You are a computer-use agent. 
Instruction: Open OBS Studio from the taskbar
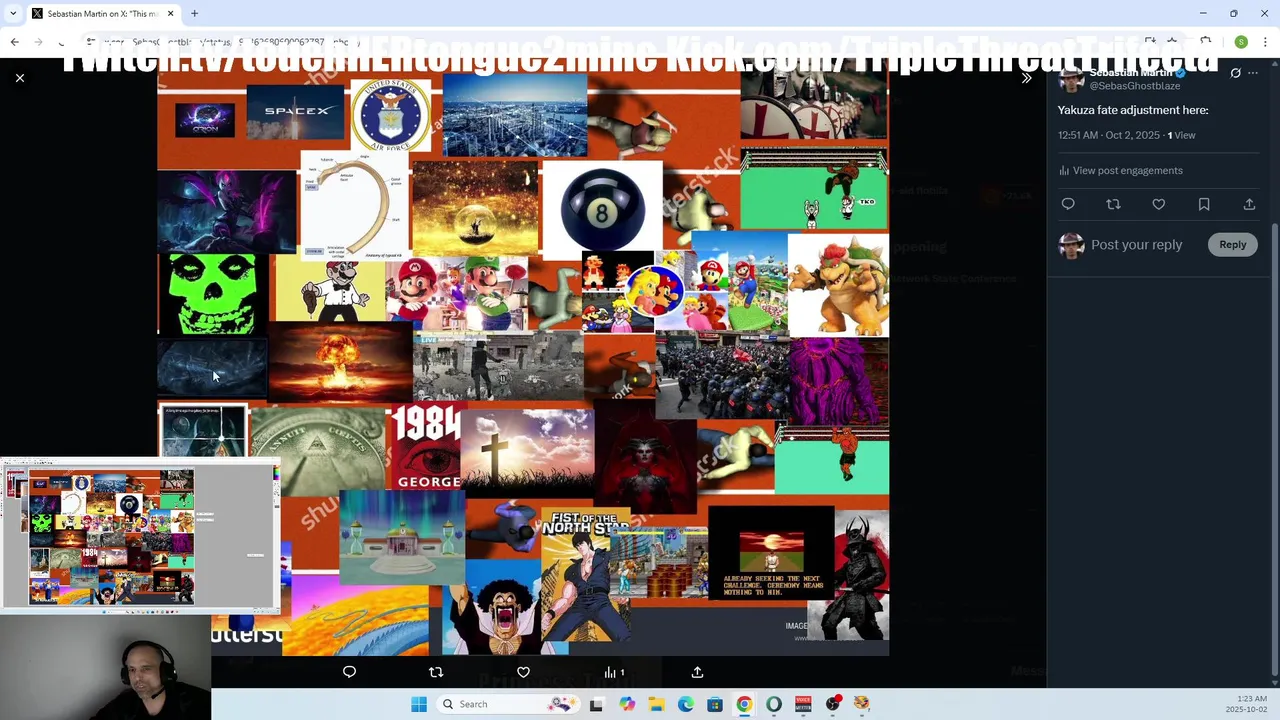833,704
